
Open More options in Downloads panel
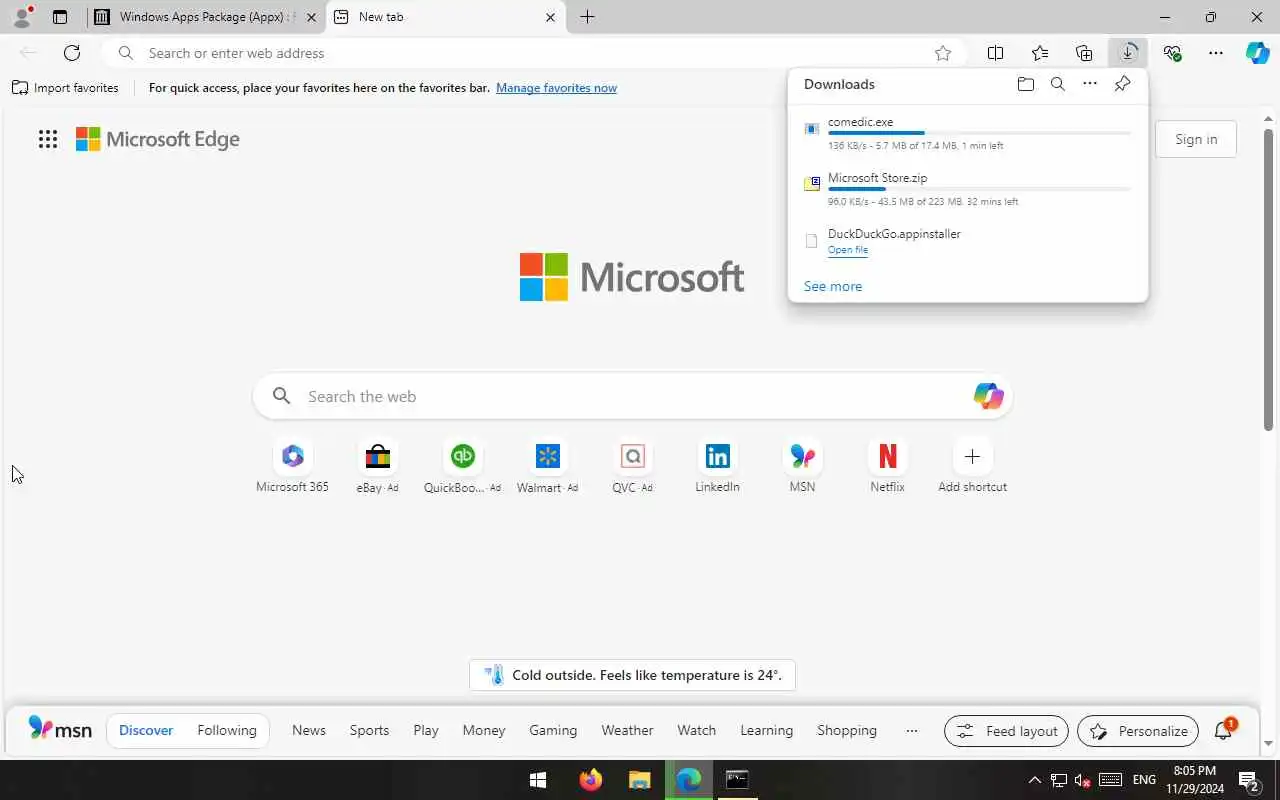point(1090,84)
